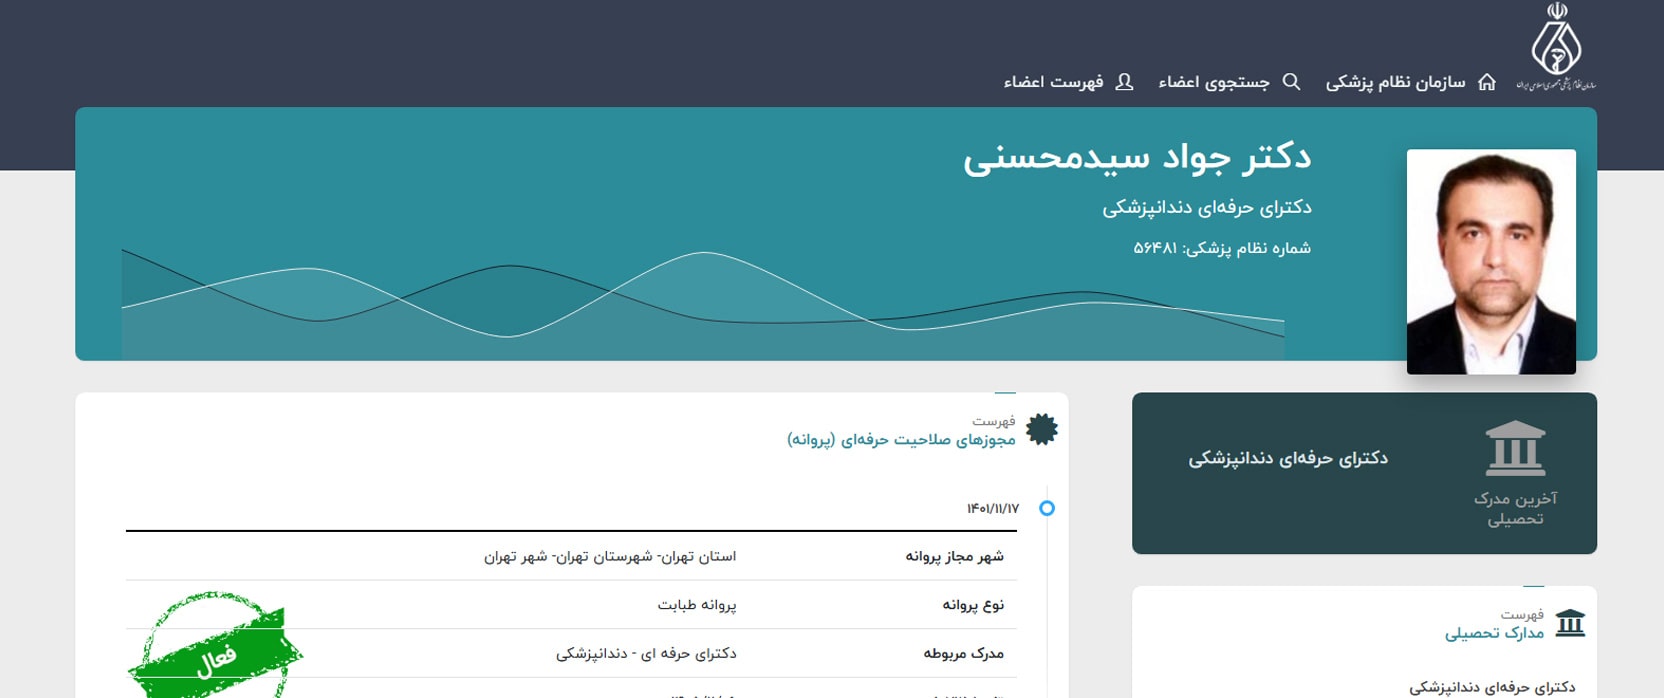Viewport: 1664px width, 698px height.
Task: Click the label شهر مجاز پروانه
Action: pyautogui.click(x=954, y=556)
